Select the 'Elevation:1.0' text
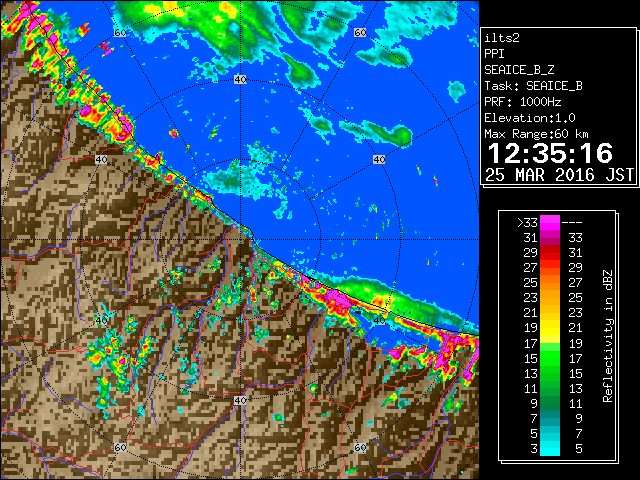 pyautogui.click(x=530, y=118)
